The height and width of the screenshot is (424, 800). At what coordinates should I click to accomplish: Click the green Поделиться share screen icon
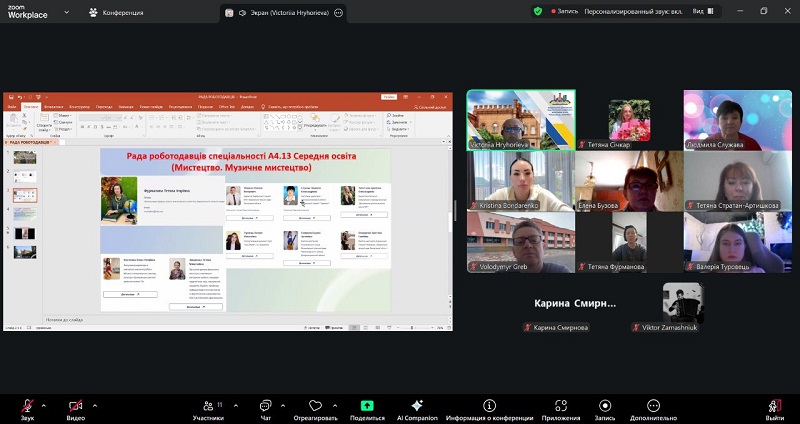(x=367, y=405)
